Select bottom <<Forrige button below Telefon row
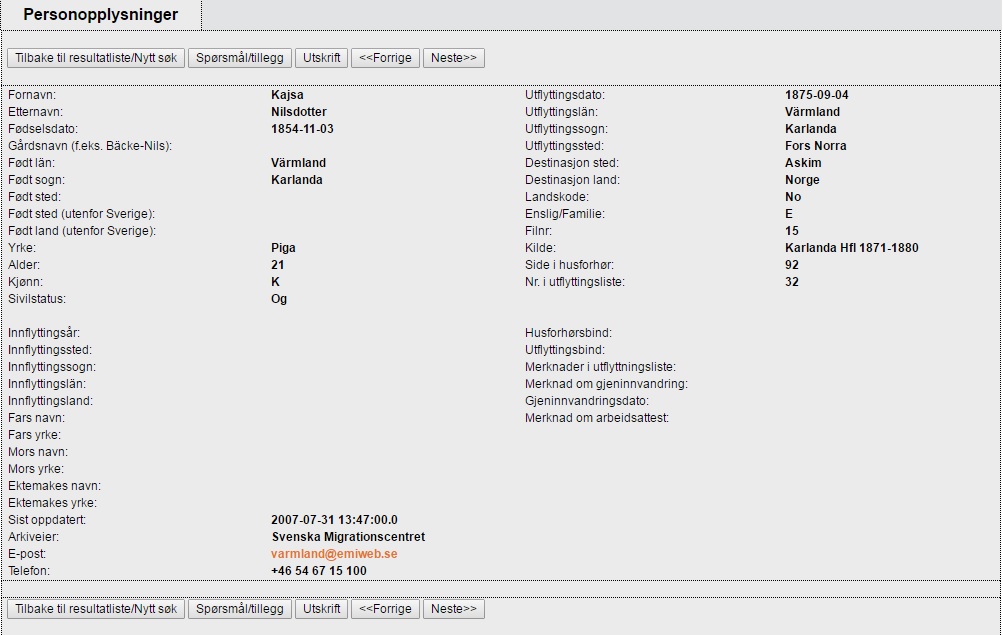This screenshot has height=635, width=1003. [385, 608]
